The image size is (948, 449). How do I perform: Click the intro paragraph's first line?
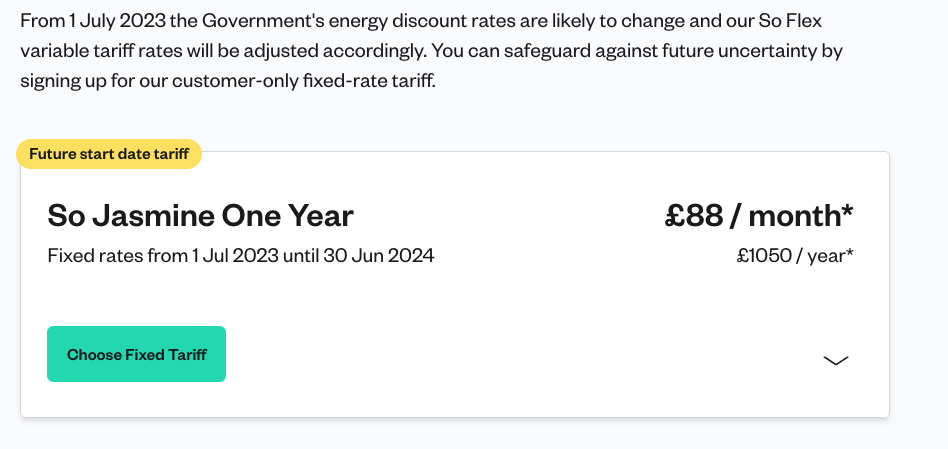click(421, 21)
